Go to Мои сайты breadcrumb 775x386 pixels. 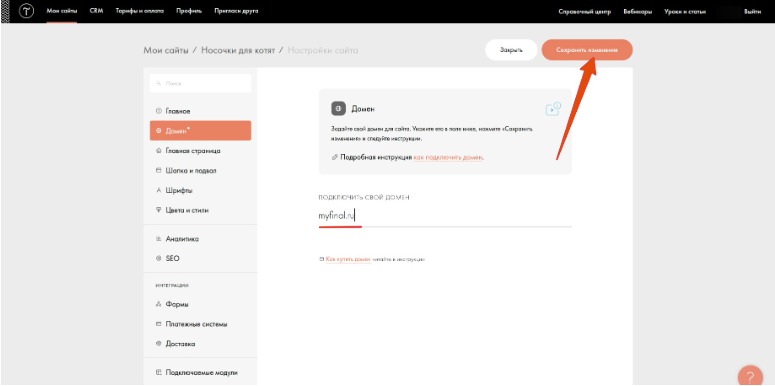click(166, 50)
